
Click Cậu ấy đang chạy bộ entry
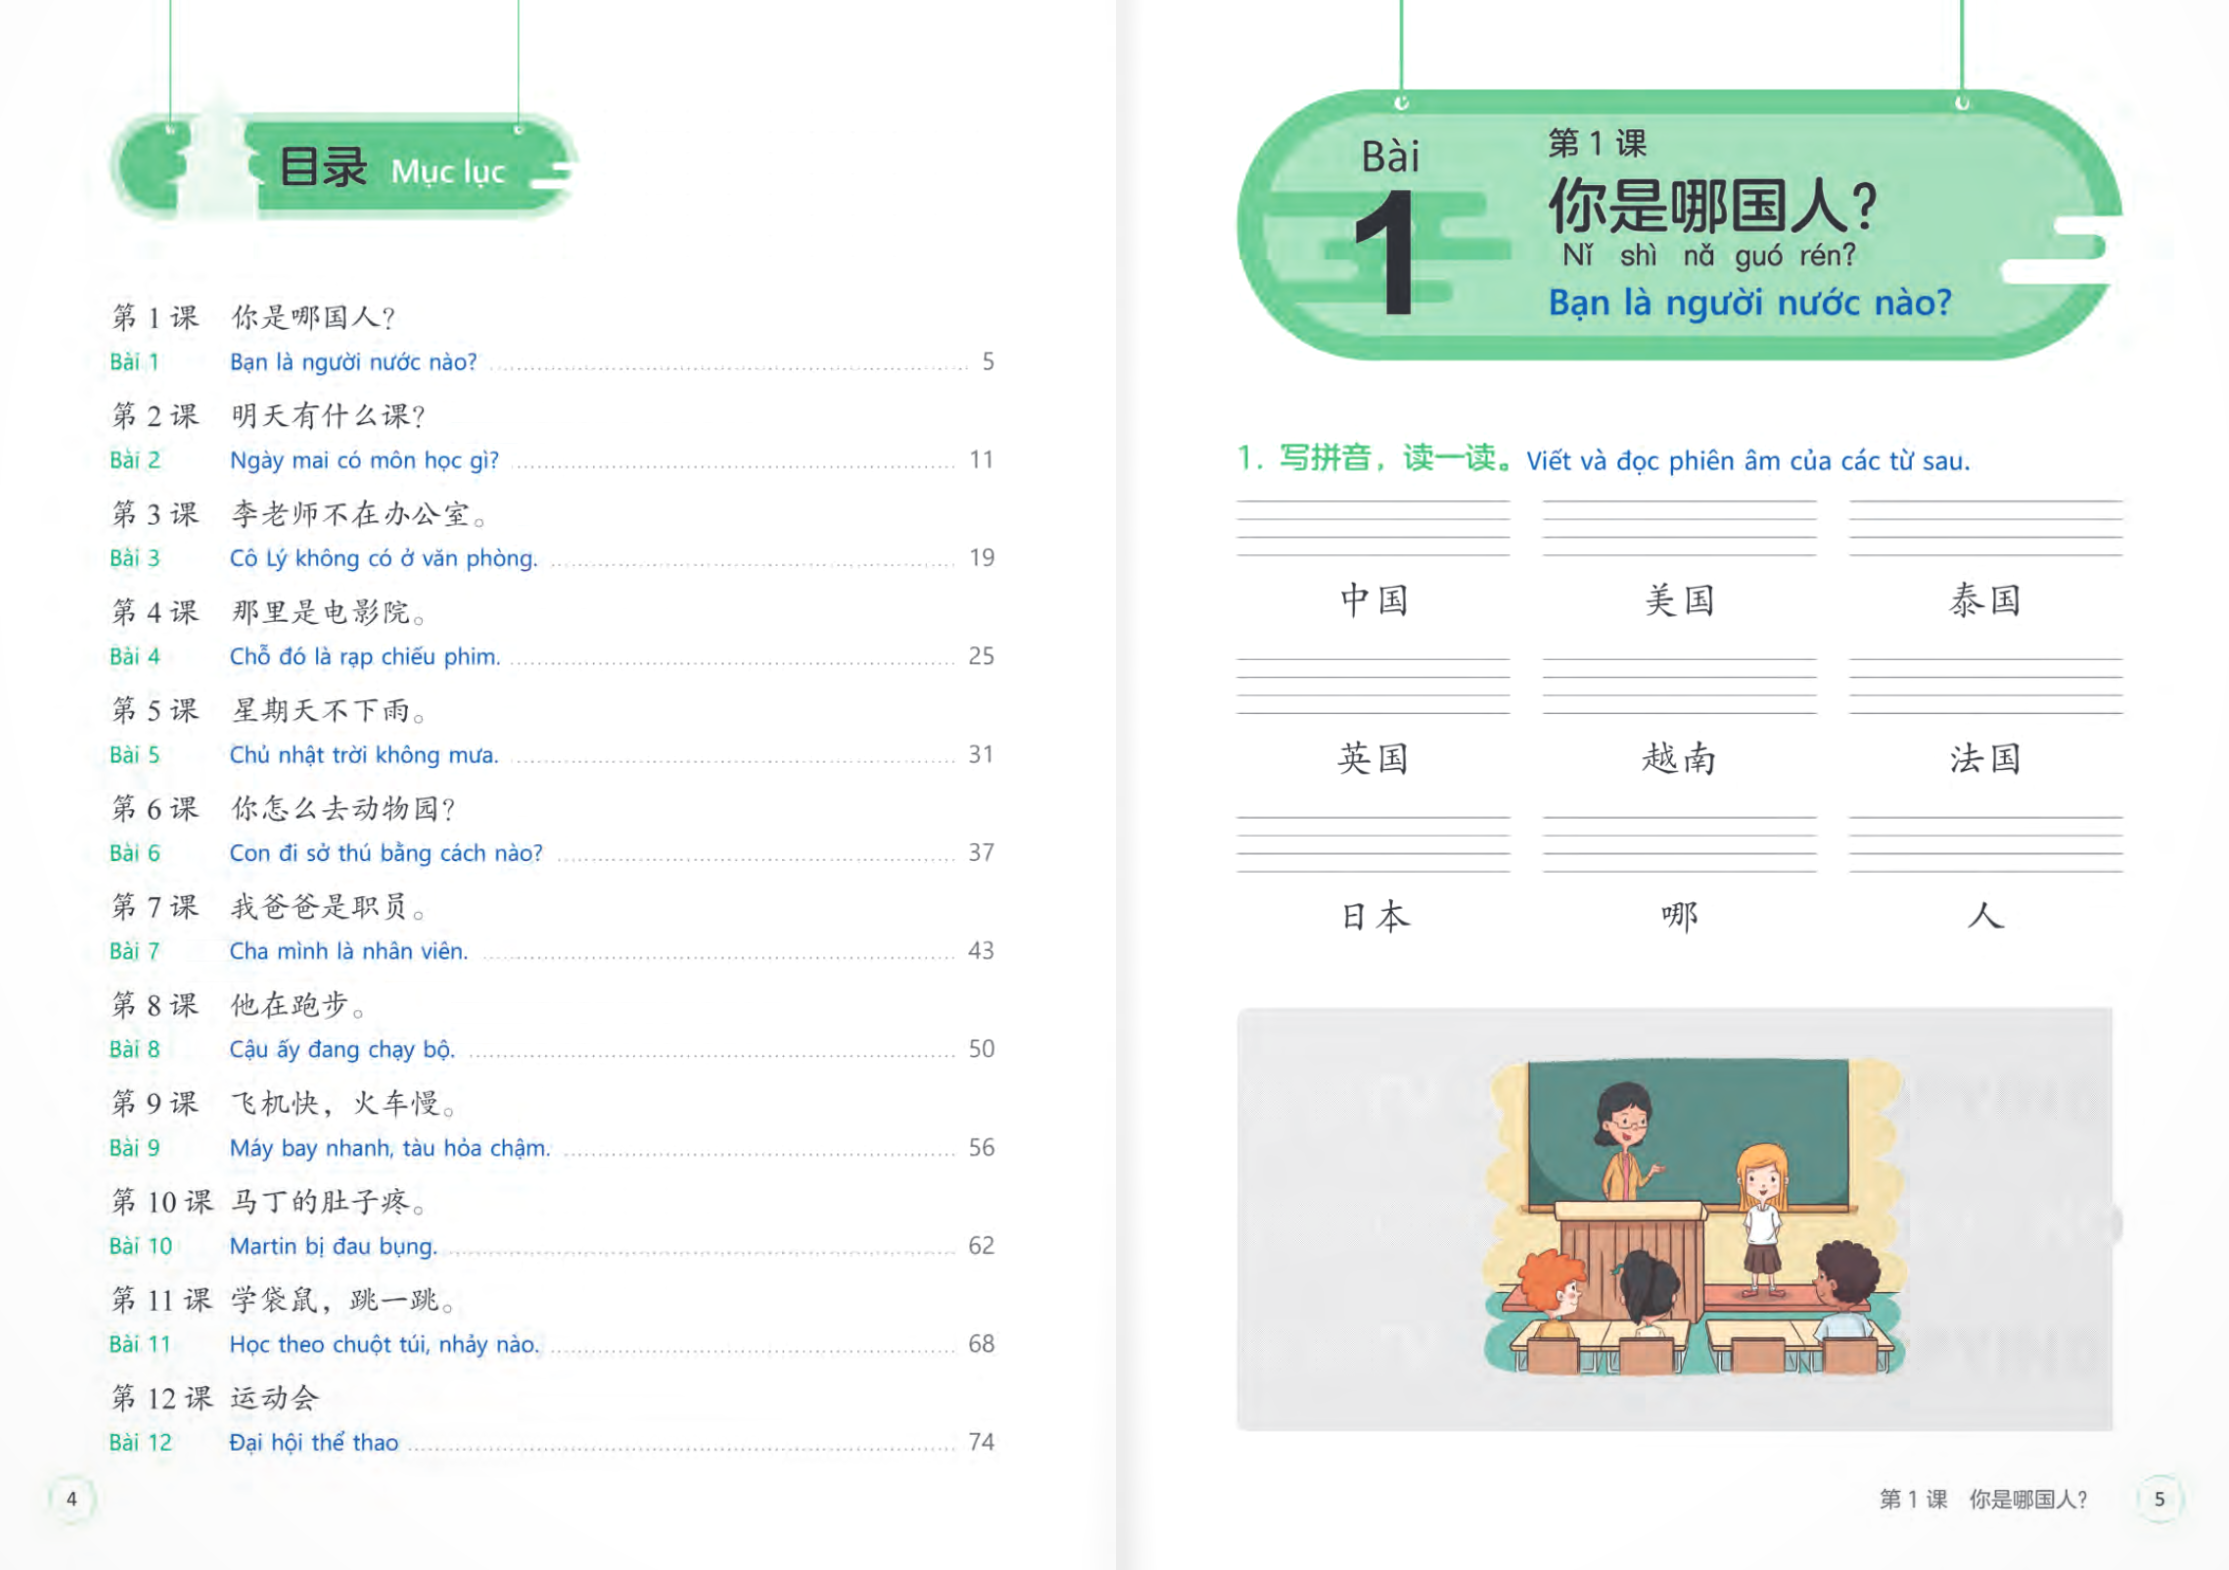pos(342,1049)
